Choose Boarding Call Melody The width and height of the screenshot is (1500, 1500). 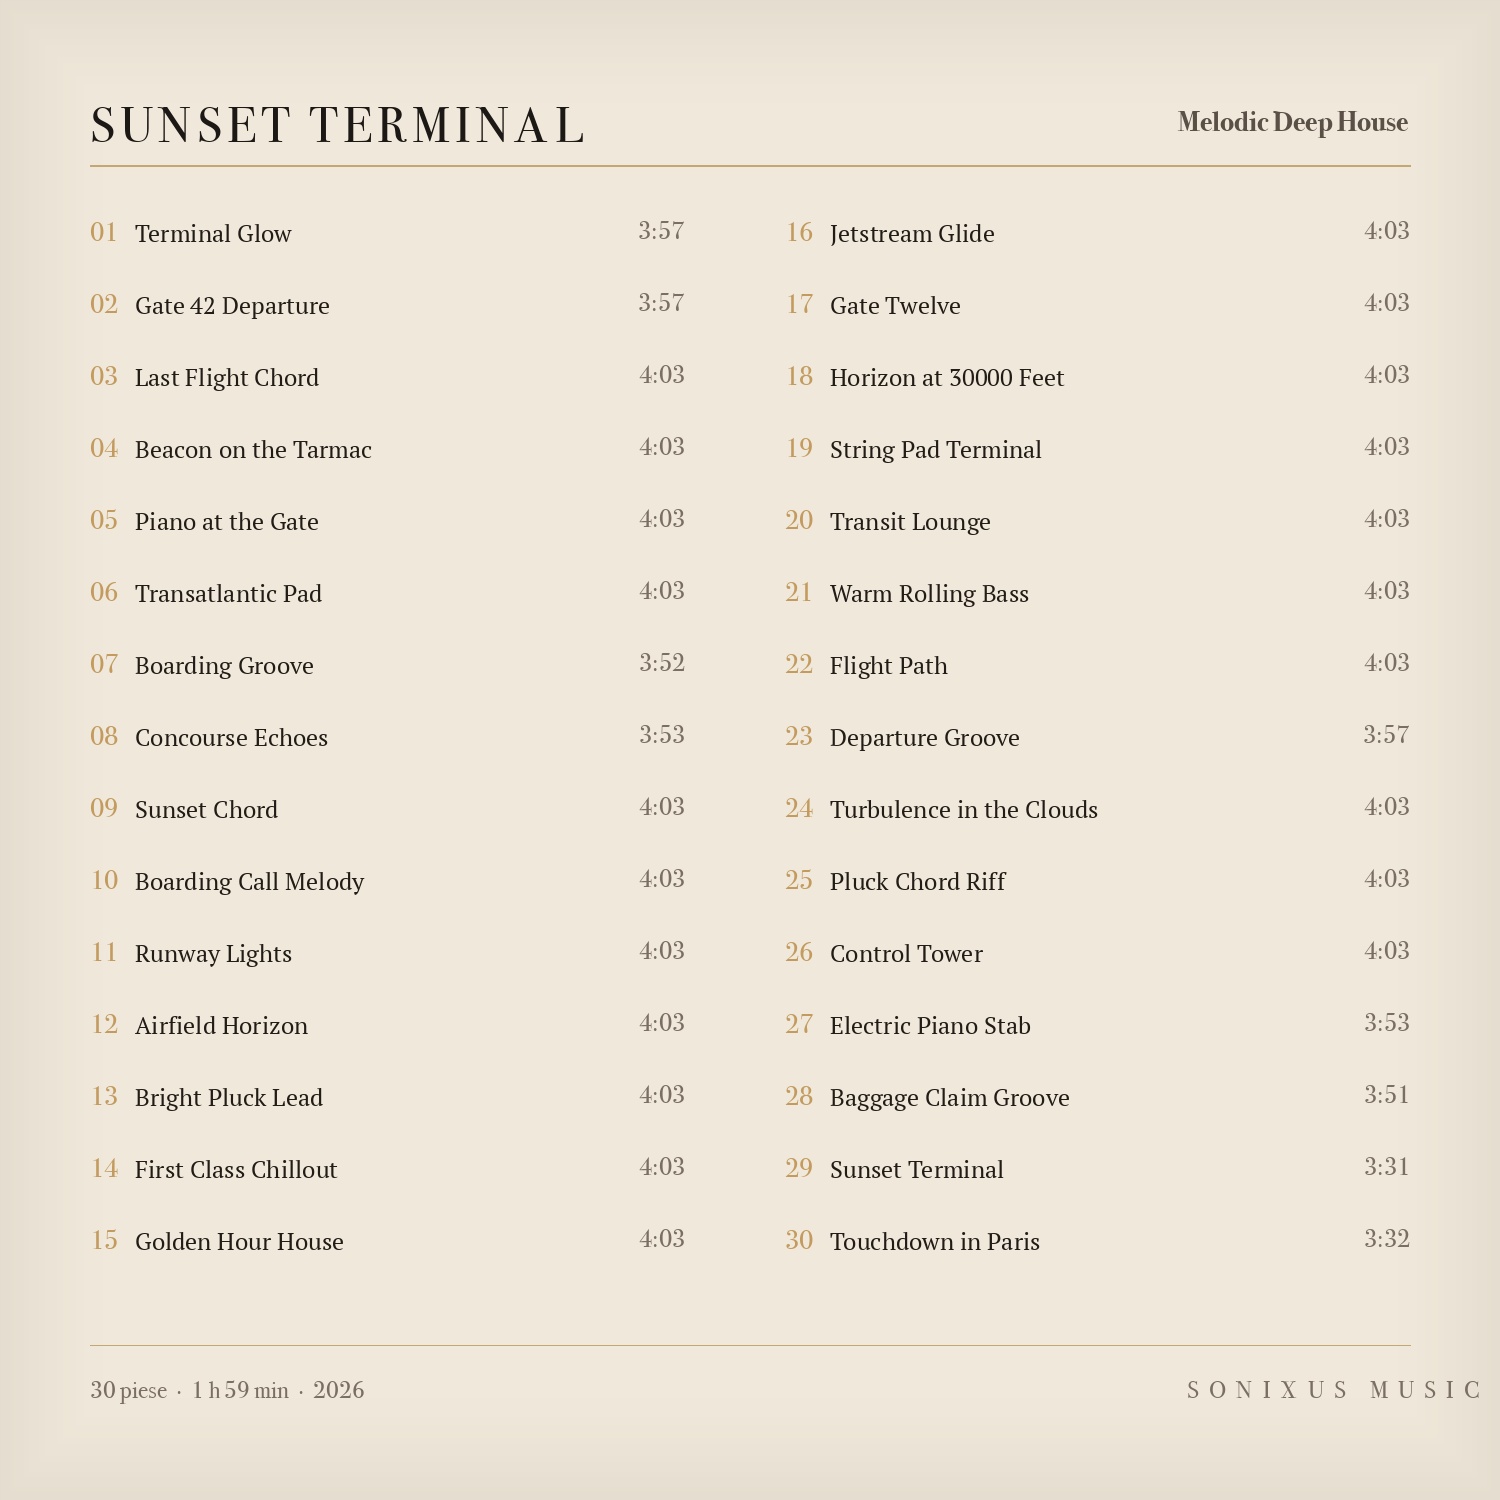[x=249, y=881]
